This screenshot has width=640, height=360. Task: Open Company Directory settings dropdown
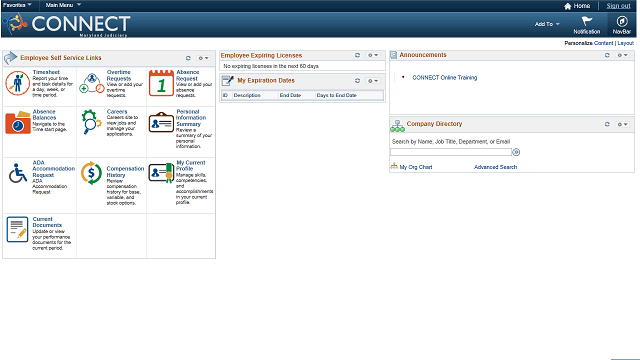click(622, 124)
